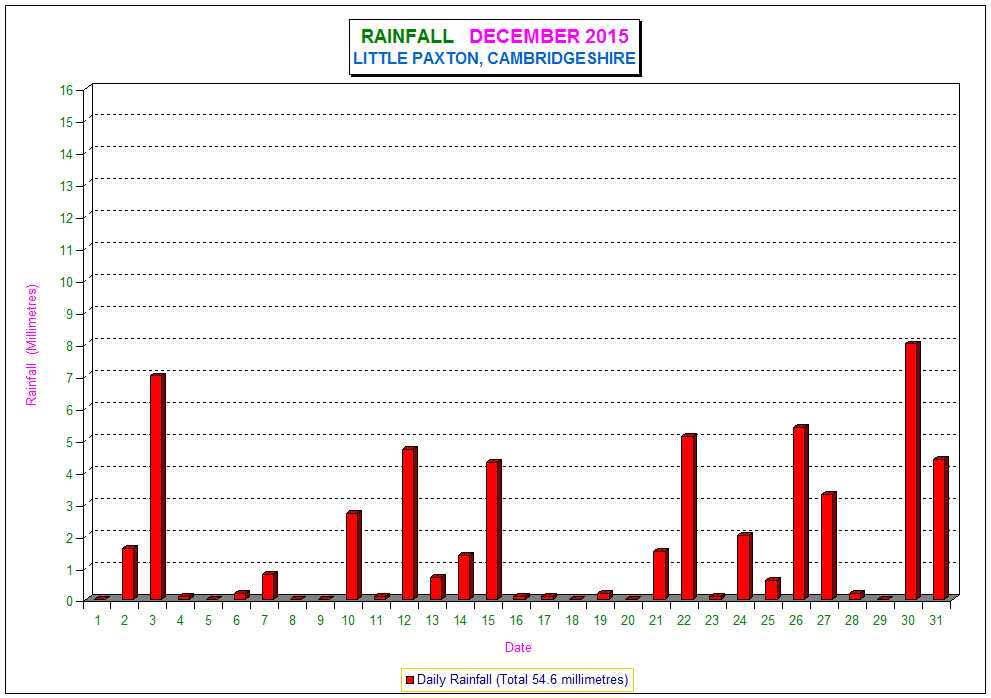Click the y-axis value 5
The height and width of the screenshot is (698, 991).
pyautogui.click(x=70, y=442)
